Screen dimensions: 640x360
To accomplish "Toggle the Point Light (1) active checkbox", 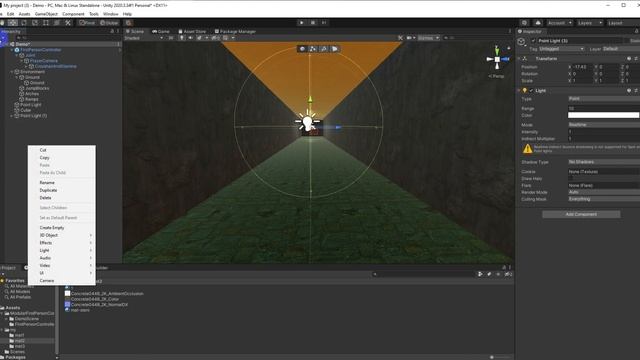I will pos(533,41).
